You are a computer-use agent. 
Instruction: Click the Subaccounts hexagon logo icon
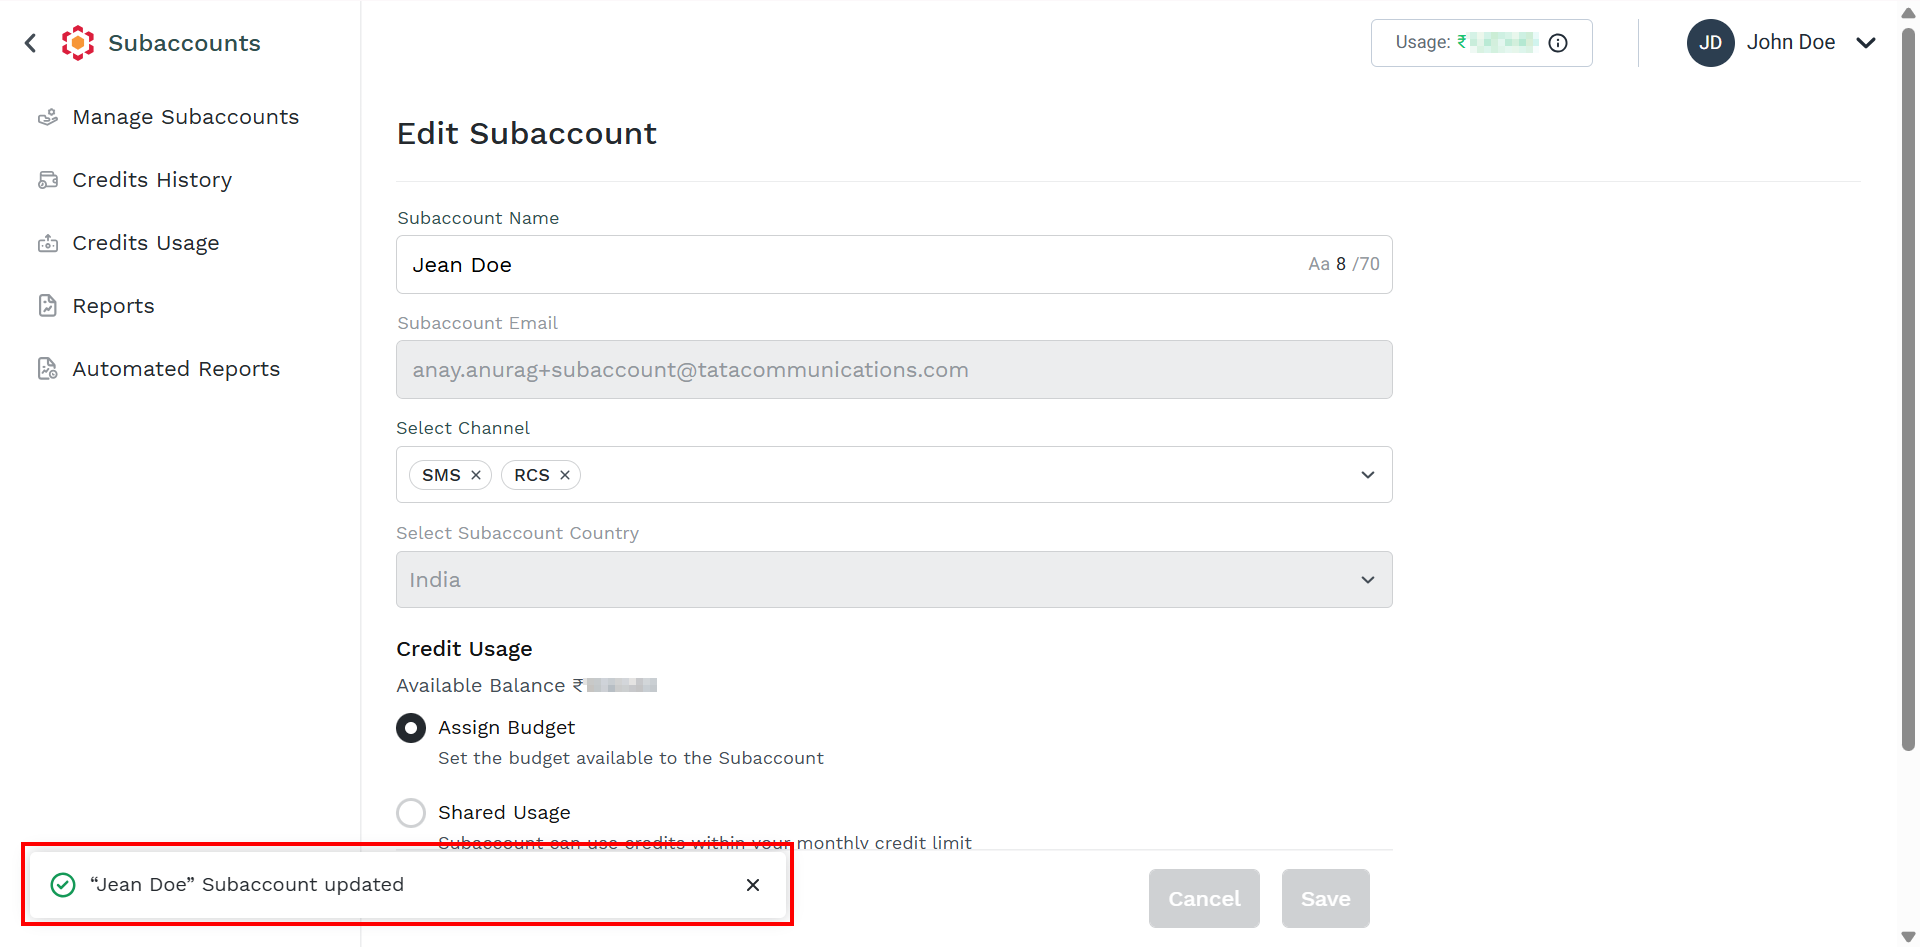78,43
